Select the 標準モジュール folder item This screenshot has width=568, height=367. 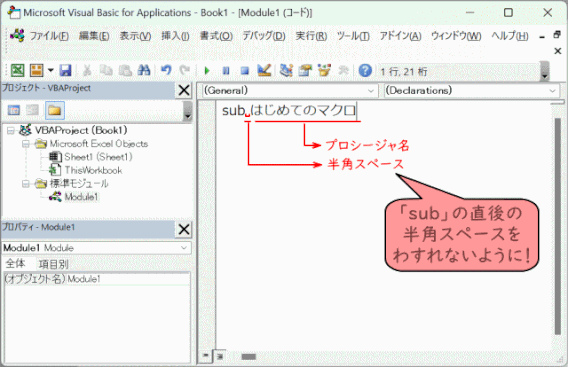(79, 184)
